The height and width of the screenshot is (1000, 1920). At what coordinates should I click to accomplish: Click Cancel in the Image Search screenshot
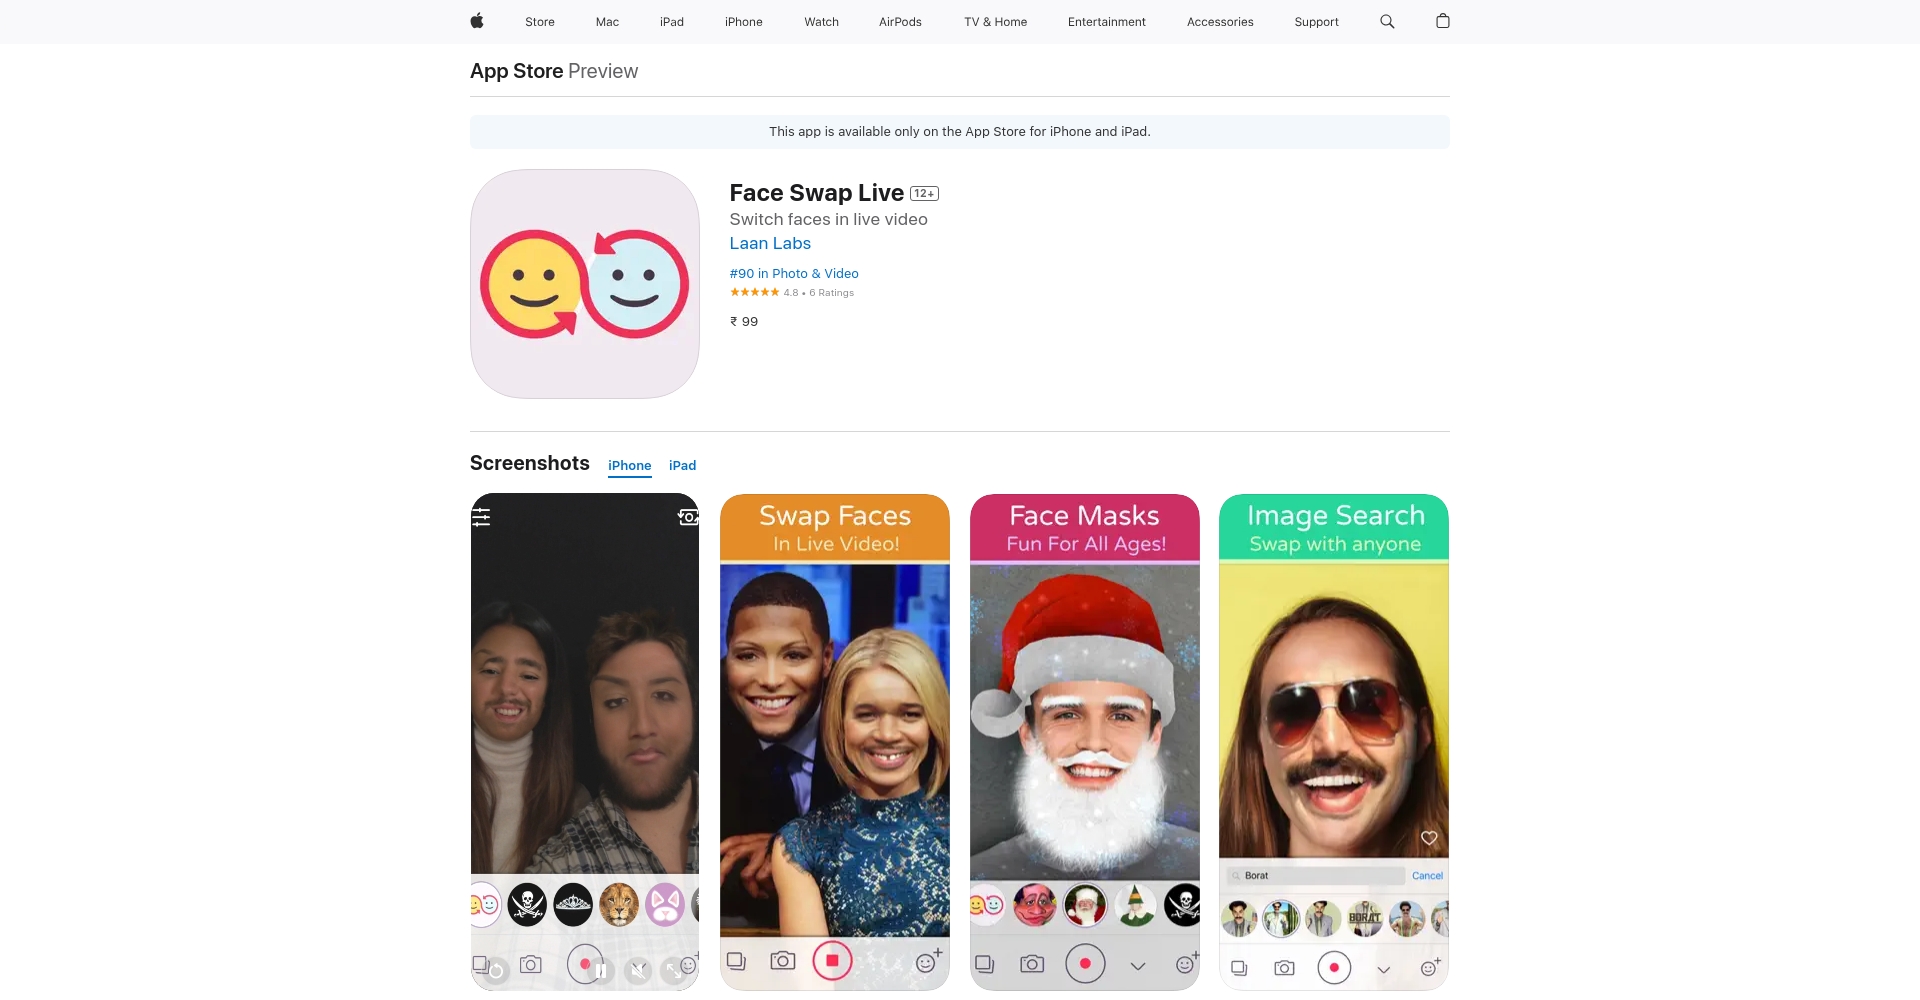1427,876
